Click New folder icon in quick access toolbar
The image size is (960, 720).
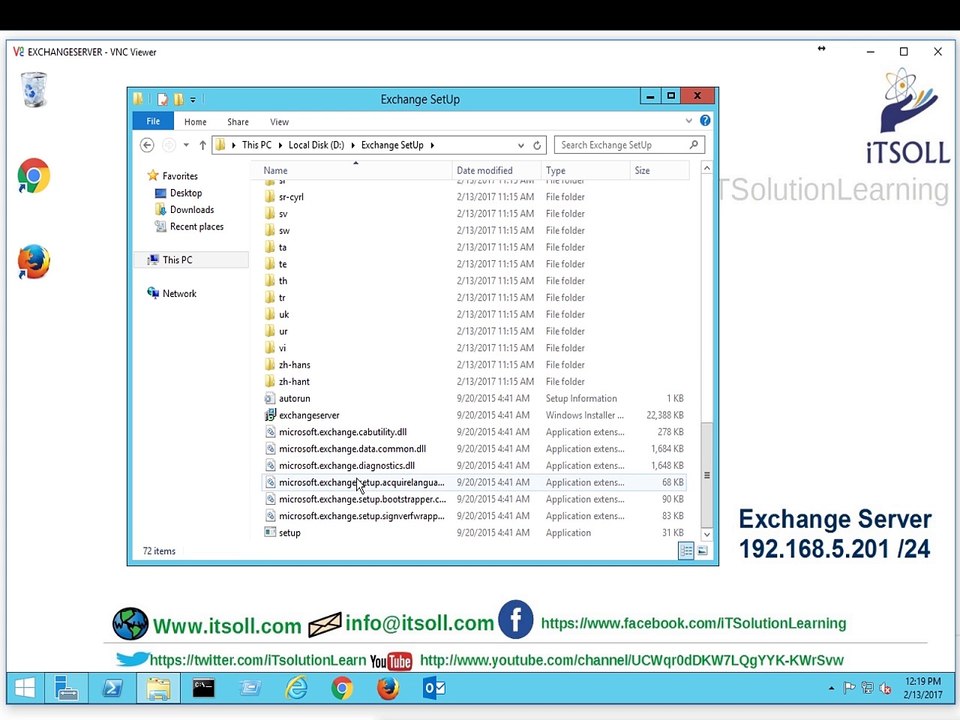pyautogui.click(x=178, y=99)
